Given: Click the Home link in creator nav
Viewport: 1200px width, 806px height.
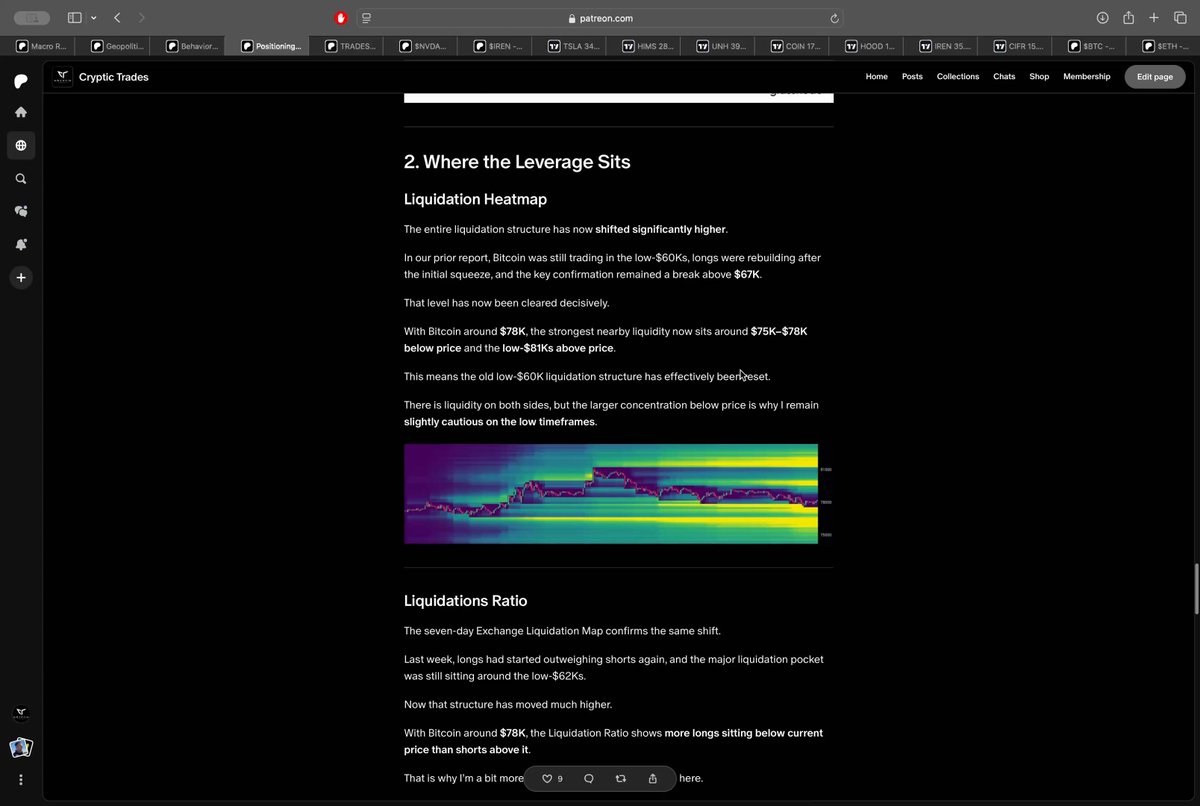Looking at the screenshot, I should (x=877, y=77).
